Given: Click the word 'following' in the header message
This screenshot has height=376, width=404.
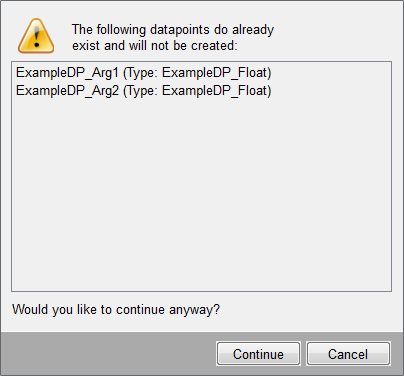Looking at the screenshot, I should [121, 30].
